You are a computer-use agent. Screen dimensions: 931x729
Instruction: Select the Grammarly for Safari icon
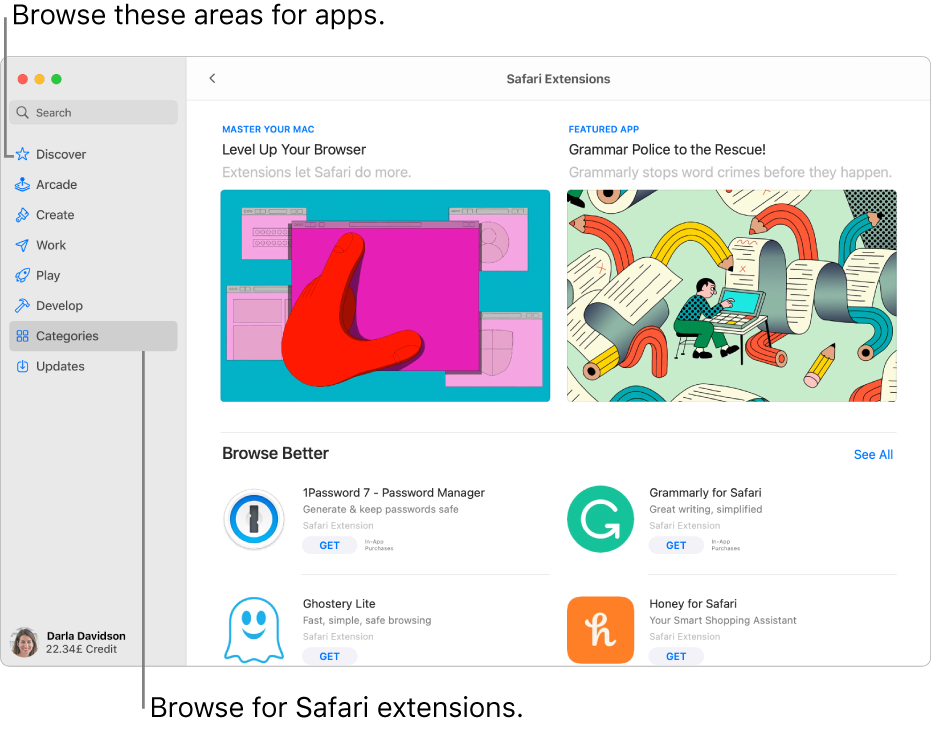tap(600, 519)
